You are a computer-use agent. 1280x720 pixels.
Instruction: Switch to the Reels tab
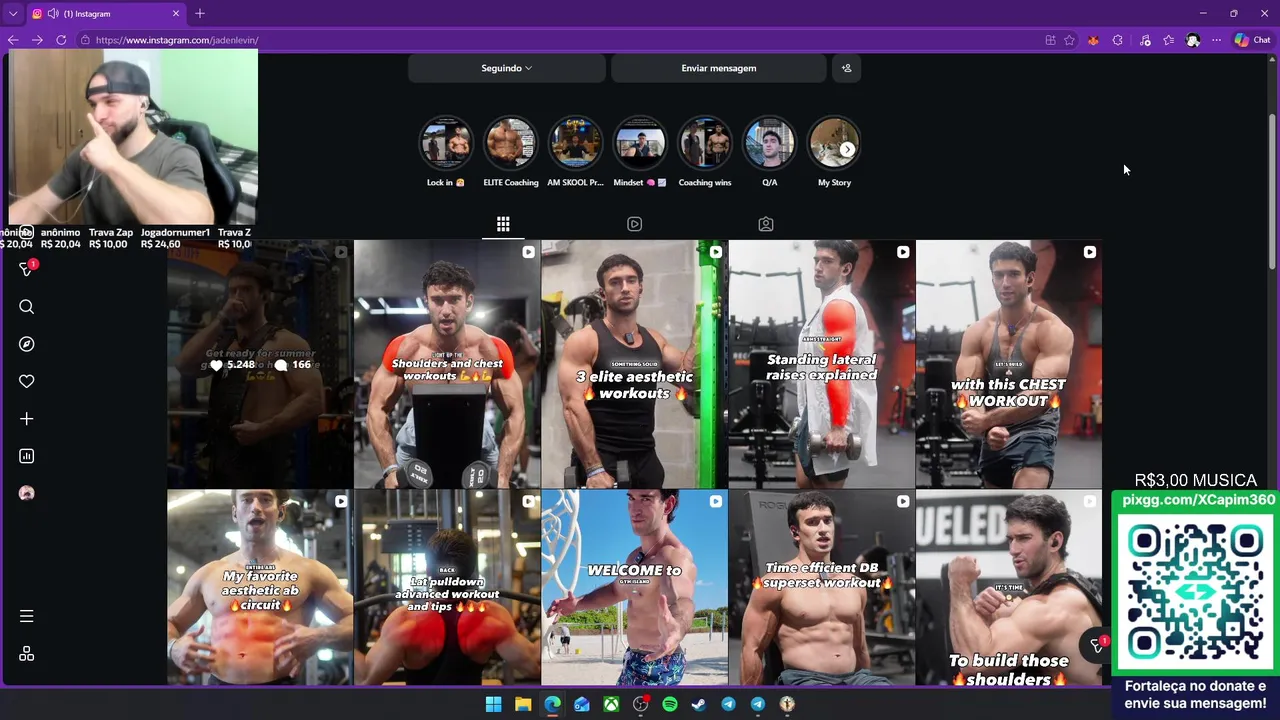(634, 224)
